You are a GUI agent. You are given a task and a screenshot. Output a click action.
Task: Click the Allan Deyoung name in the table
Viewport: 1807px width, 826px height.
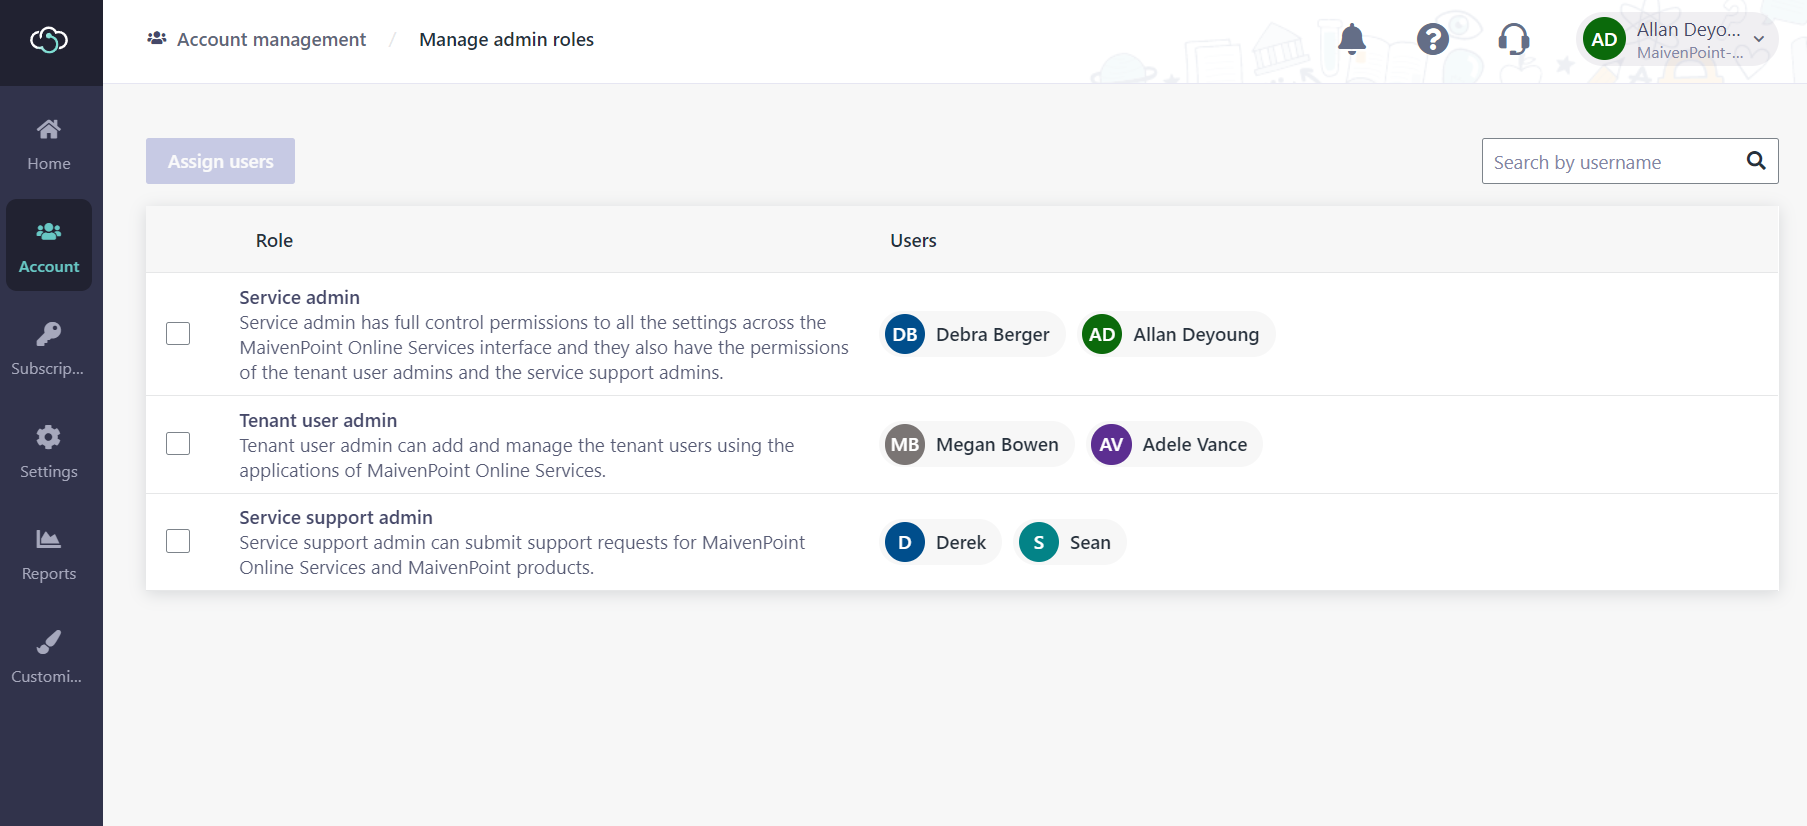click(x=1196, y=334)
